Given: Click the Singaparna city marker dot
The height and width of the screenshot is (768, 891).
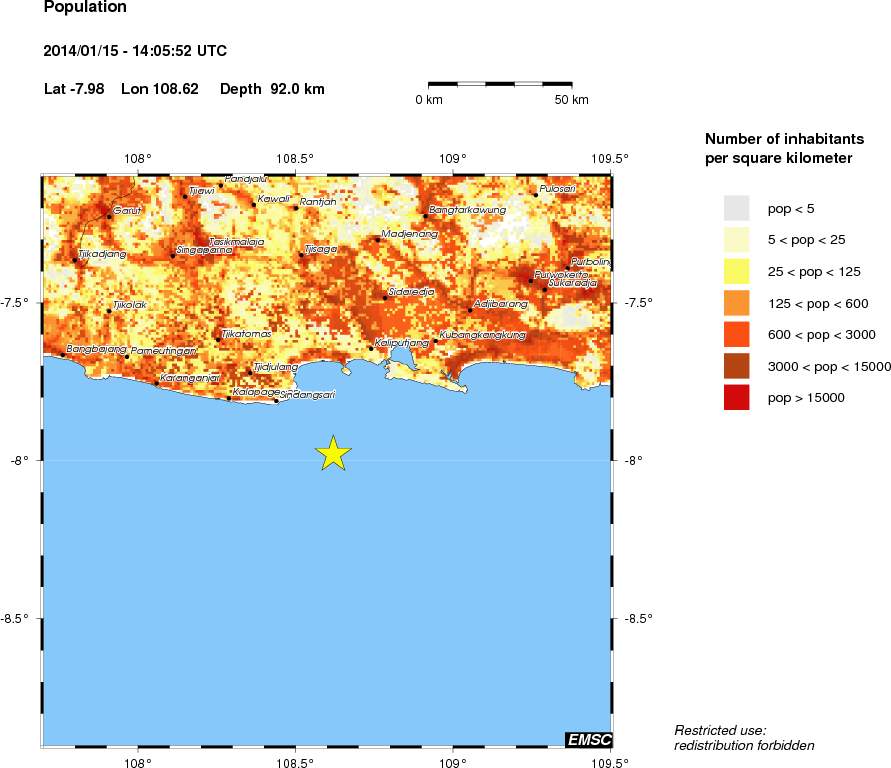Looking at the screenshot, I should click(x=172, y=256).
